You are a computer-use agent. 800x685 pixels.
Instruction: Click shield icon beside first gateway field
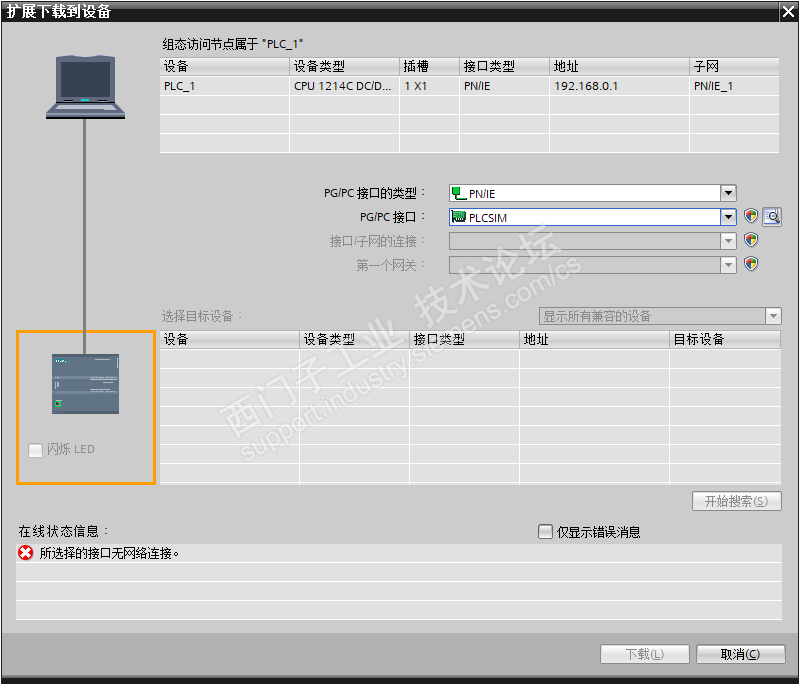(x=751, y=264)
